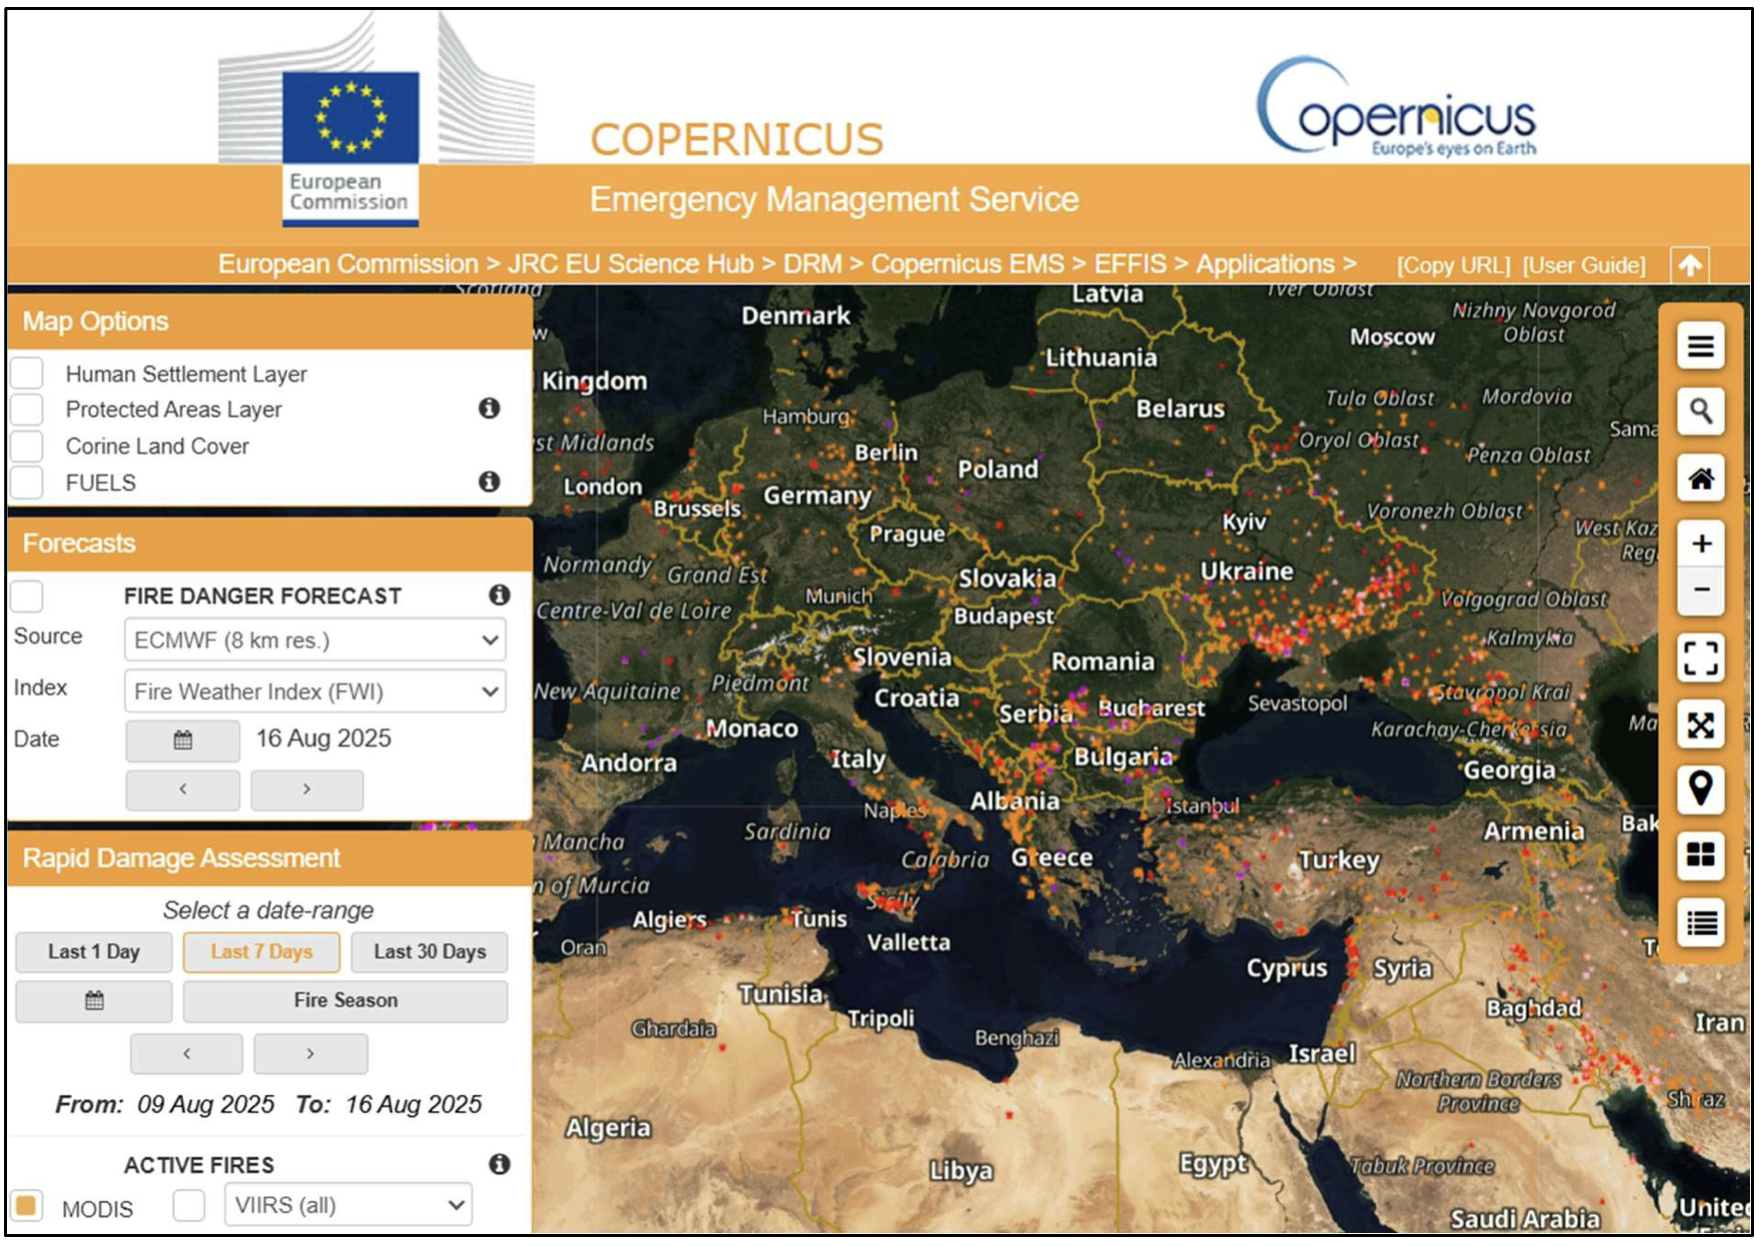This screenshot has width=1762, height=1246.
Task: Open the legend list icon
Action: (x=1700, y=922)
